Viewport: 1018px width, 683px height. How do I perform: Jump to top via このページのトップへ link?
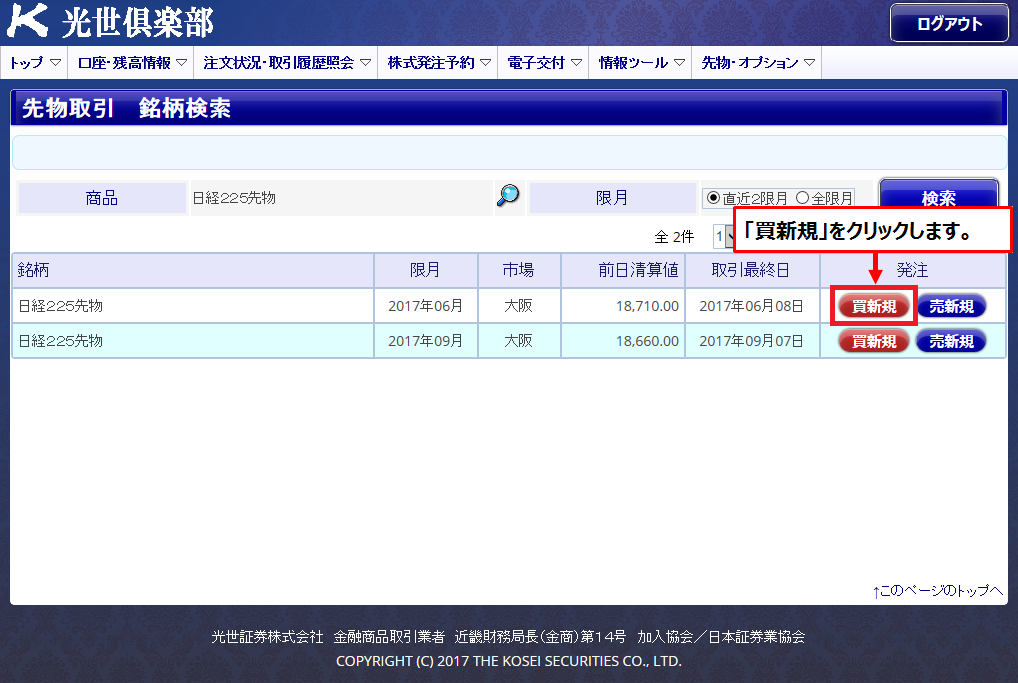point(937,590)
